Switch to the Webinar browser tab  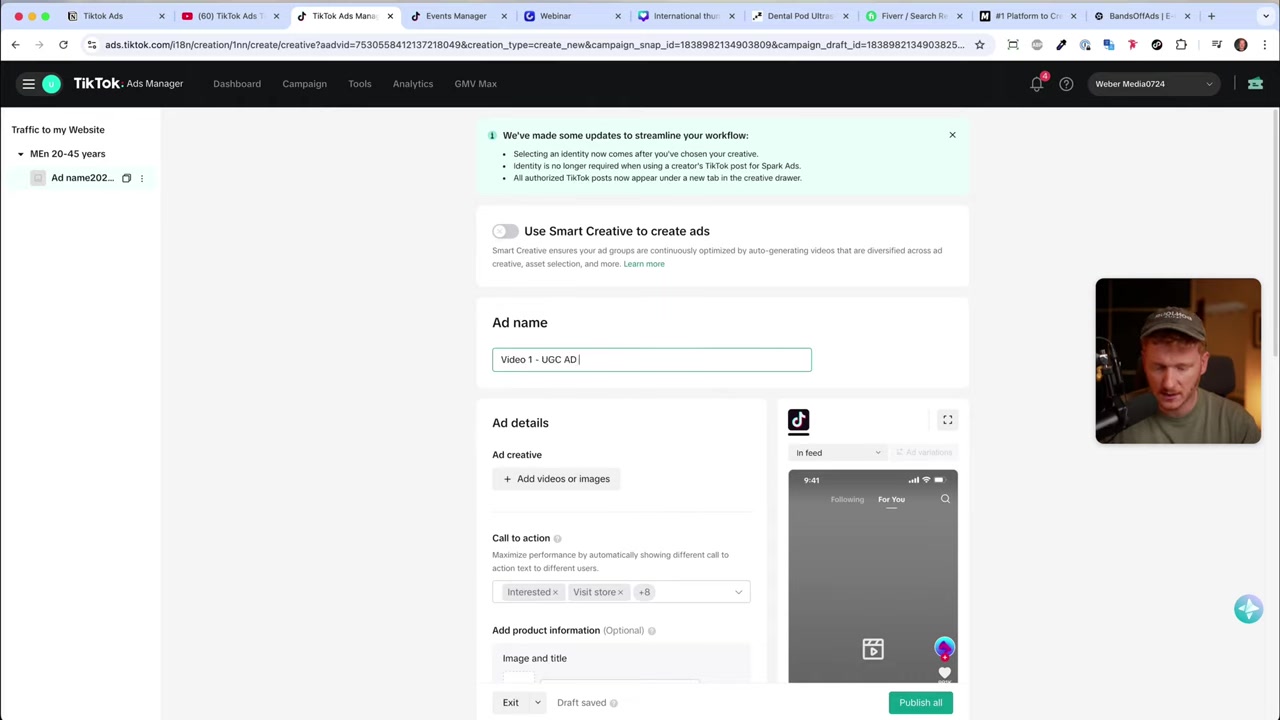coord(572,16)
